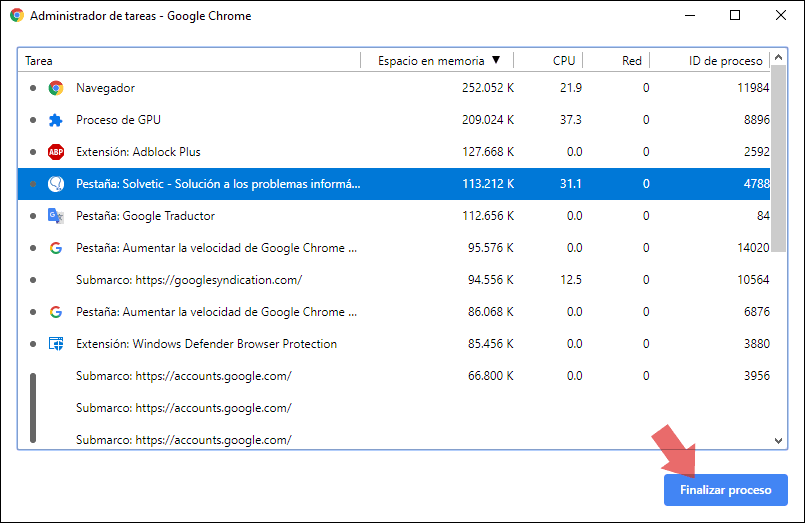Click the Chrome icon beside Navegador
The width and height of the screenshot is (805, 523).
(56, 88)
